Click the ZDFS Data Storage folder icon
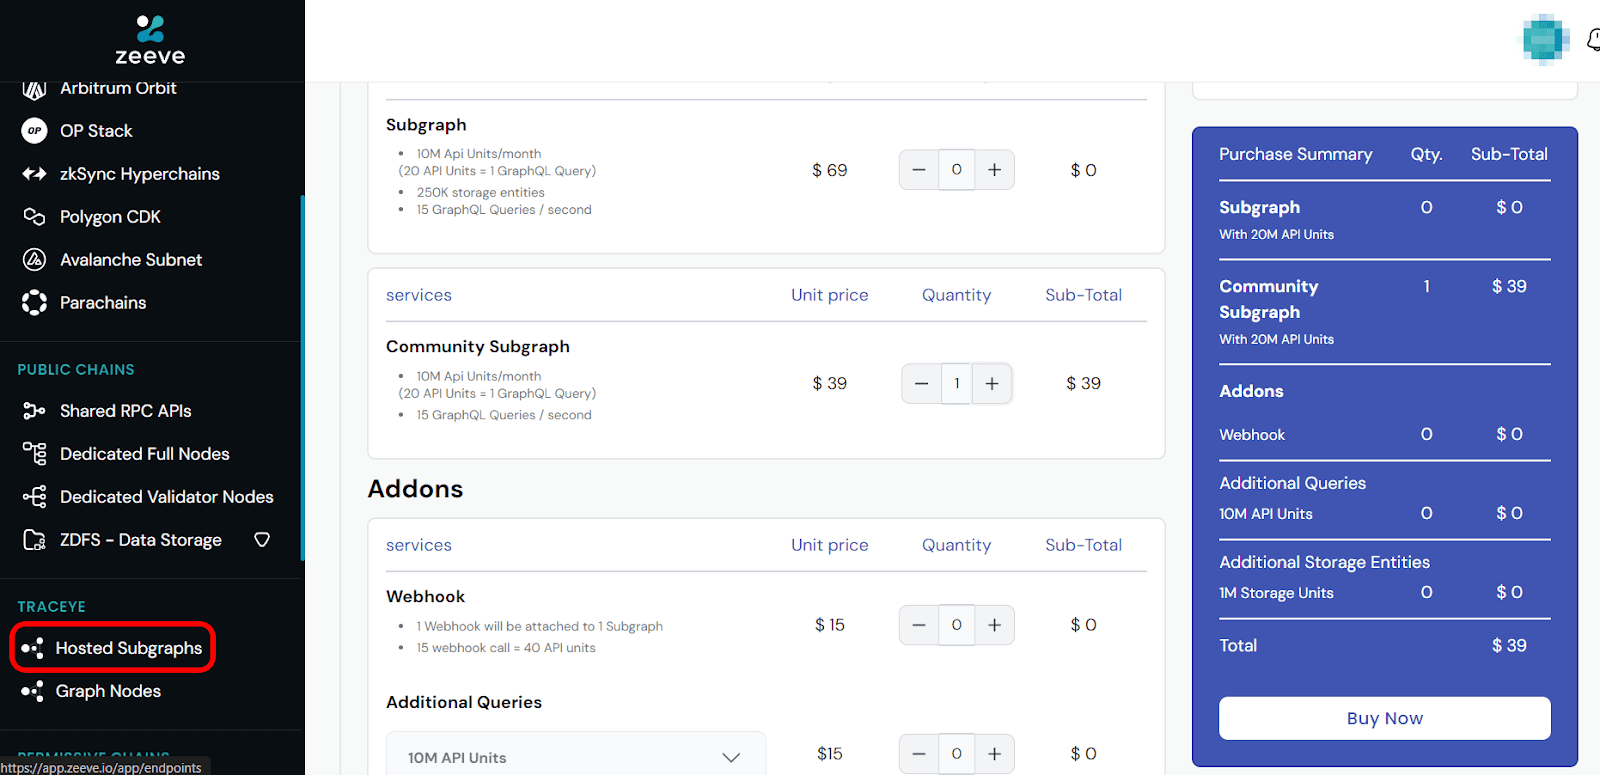Image resolution: width=1600 pixels, height=775 pixels. click(x=34, y=540)
